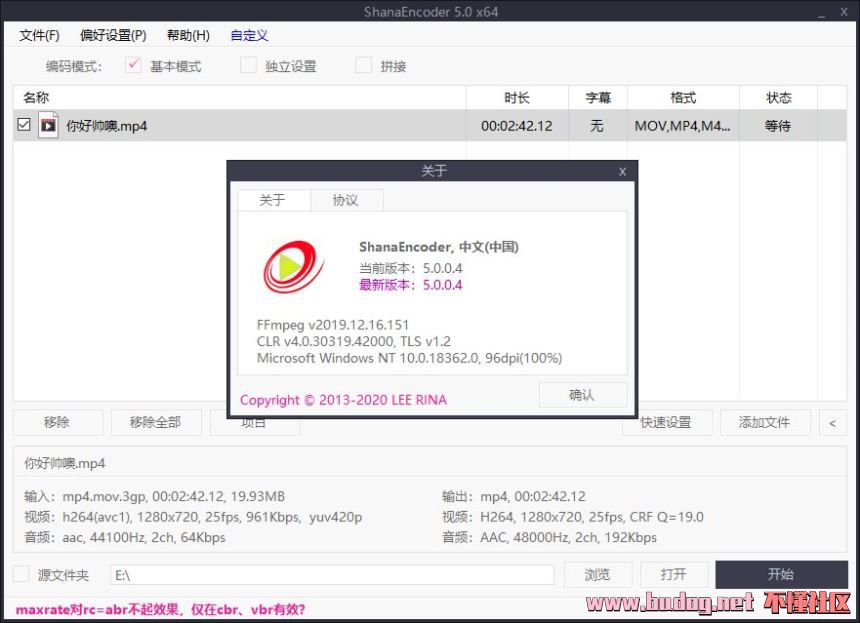This screenshot has height=623, width=860.
Task: Open the 文件(F) menu
Action: [39, 36]
